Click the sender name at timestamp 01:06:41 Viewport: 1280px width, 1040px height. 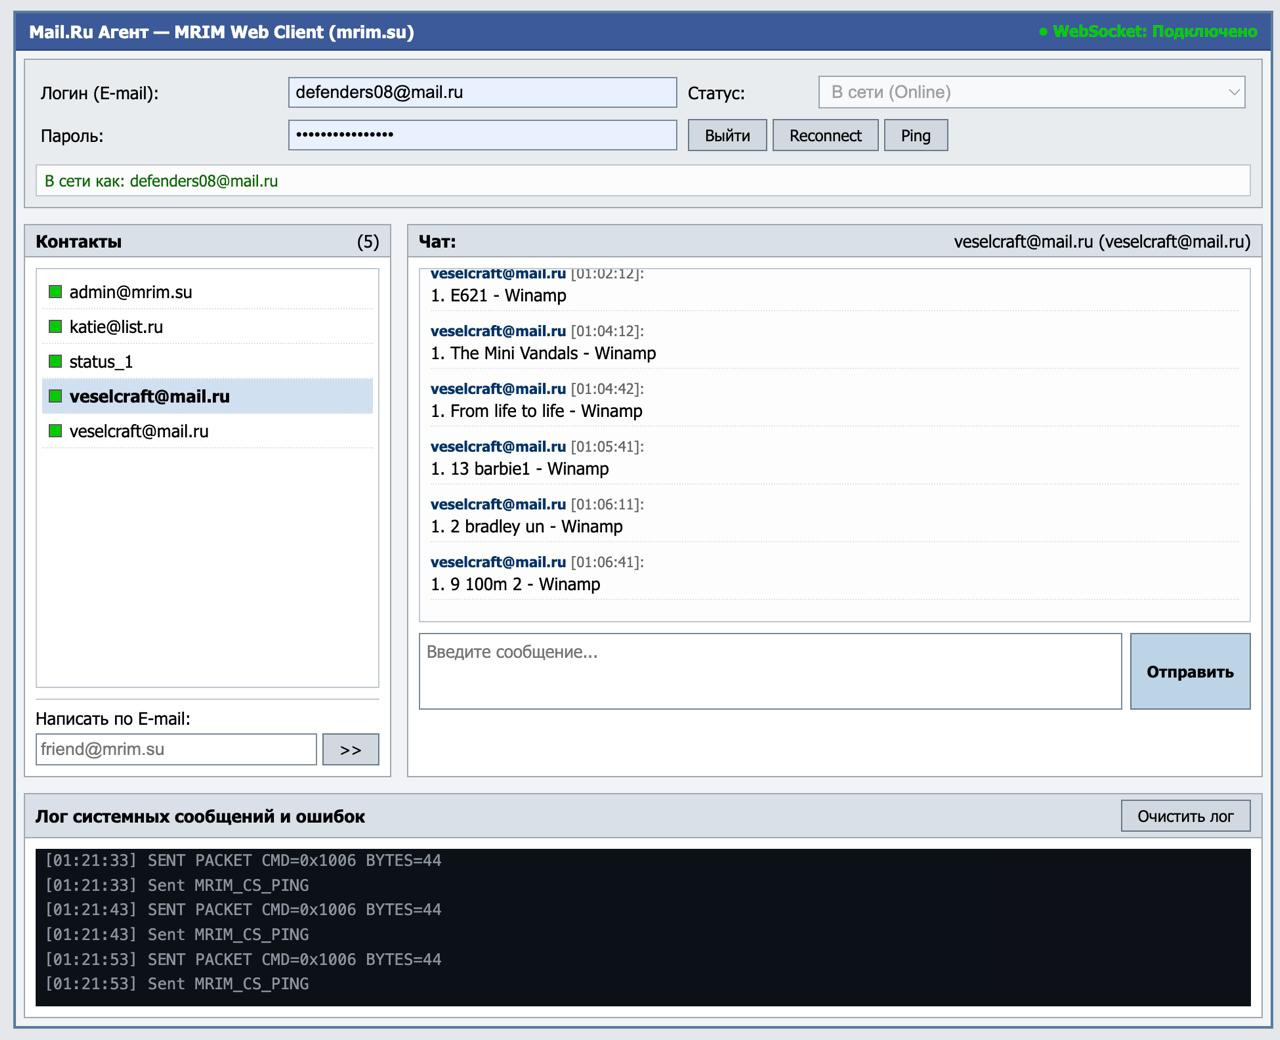tap(498, 562)
